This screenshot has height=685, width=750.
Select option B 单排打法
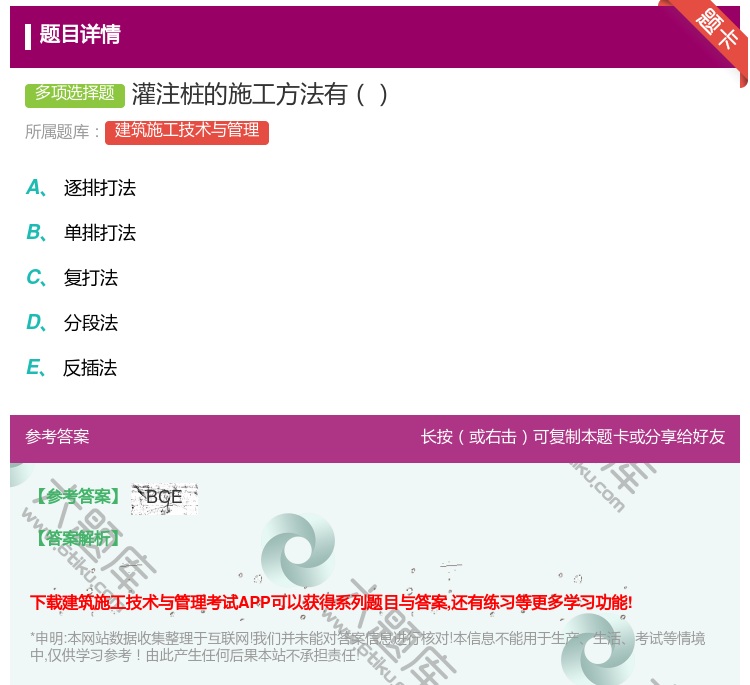[x=81, y=232]
